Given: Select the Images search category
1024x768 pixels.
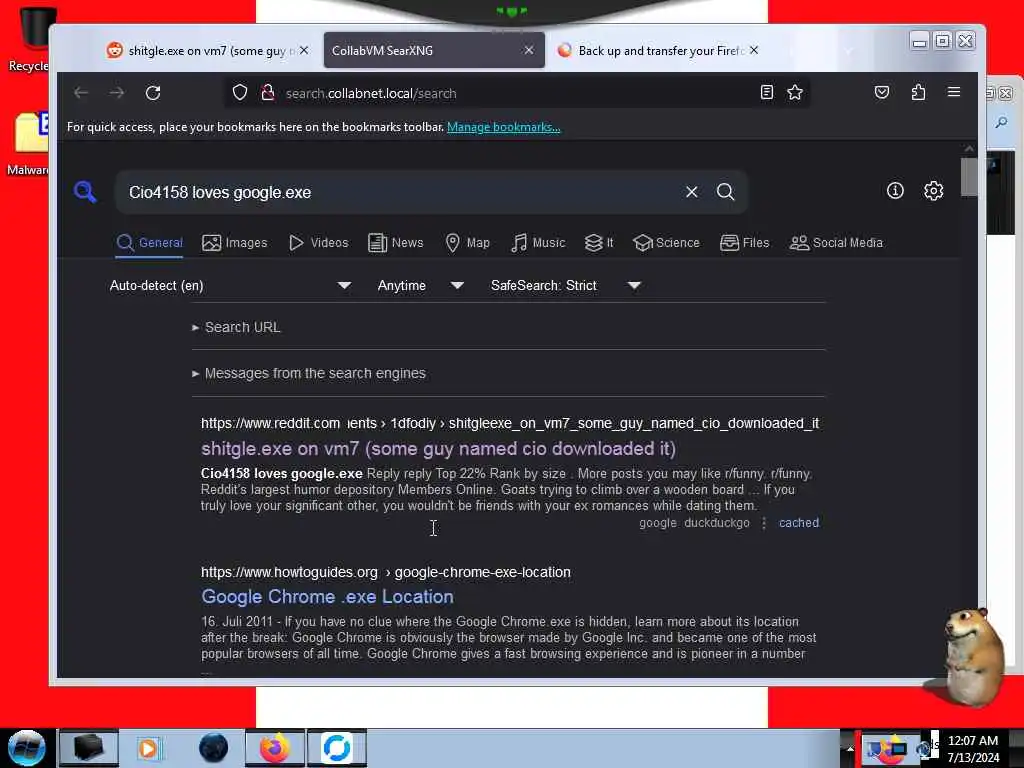Looking at the screenshot, I should click(234, 243).
